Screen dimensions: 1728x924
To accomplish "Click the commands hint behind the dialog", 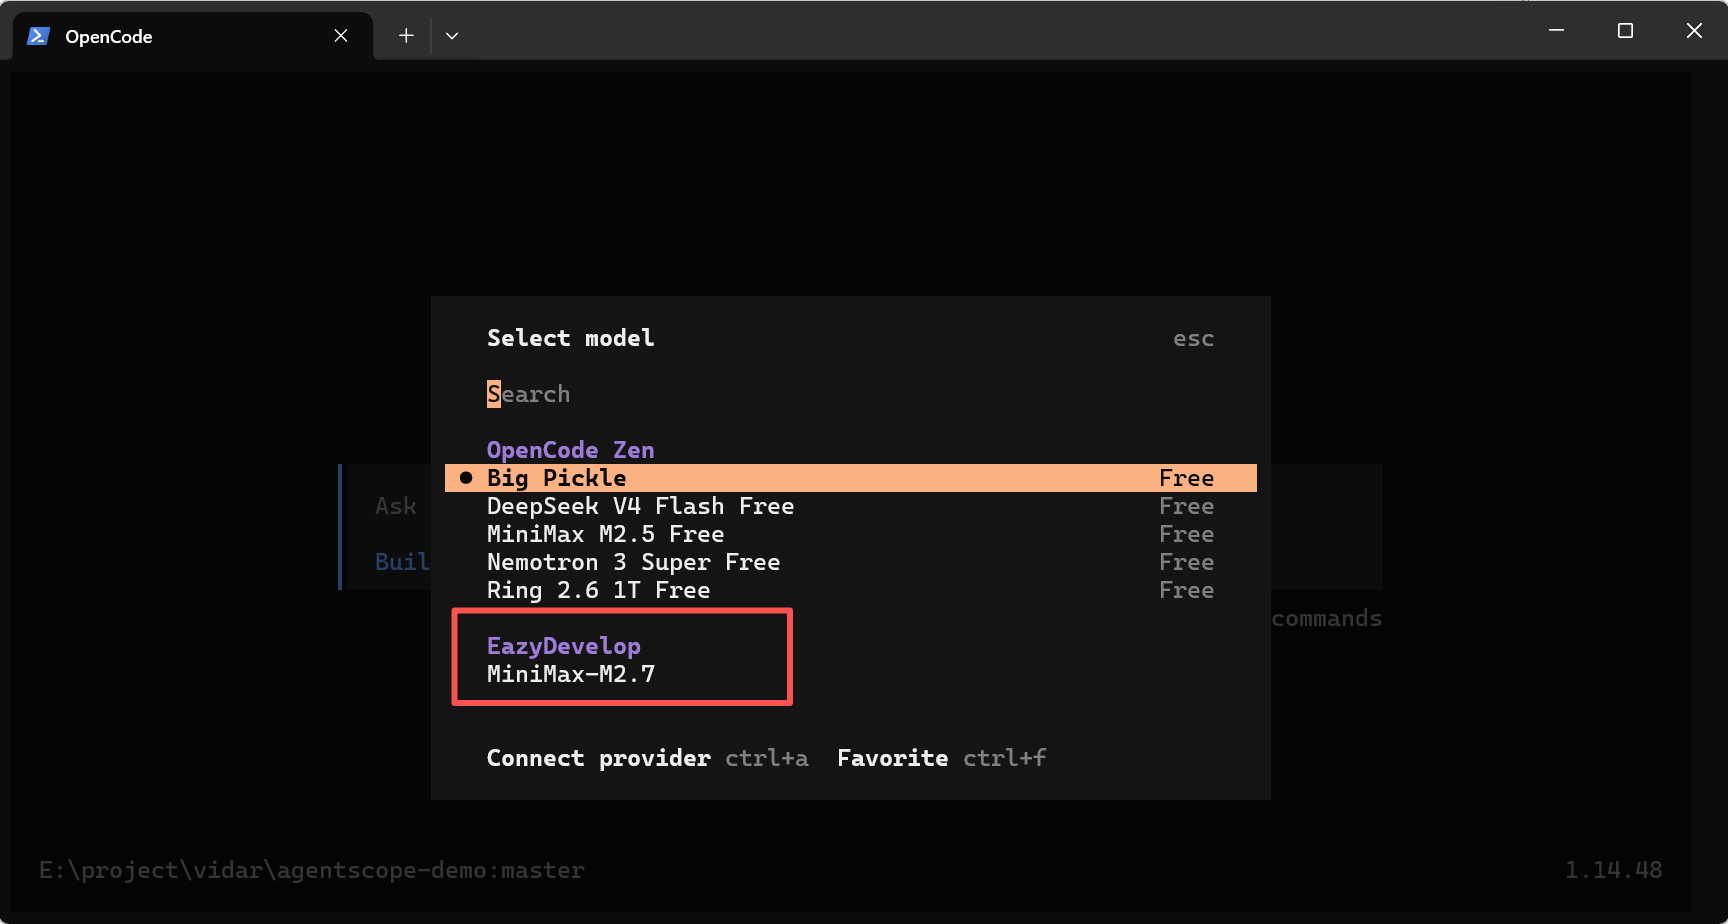I will pos(1327,618).
